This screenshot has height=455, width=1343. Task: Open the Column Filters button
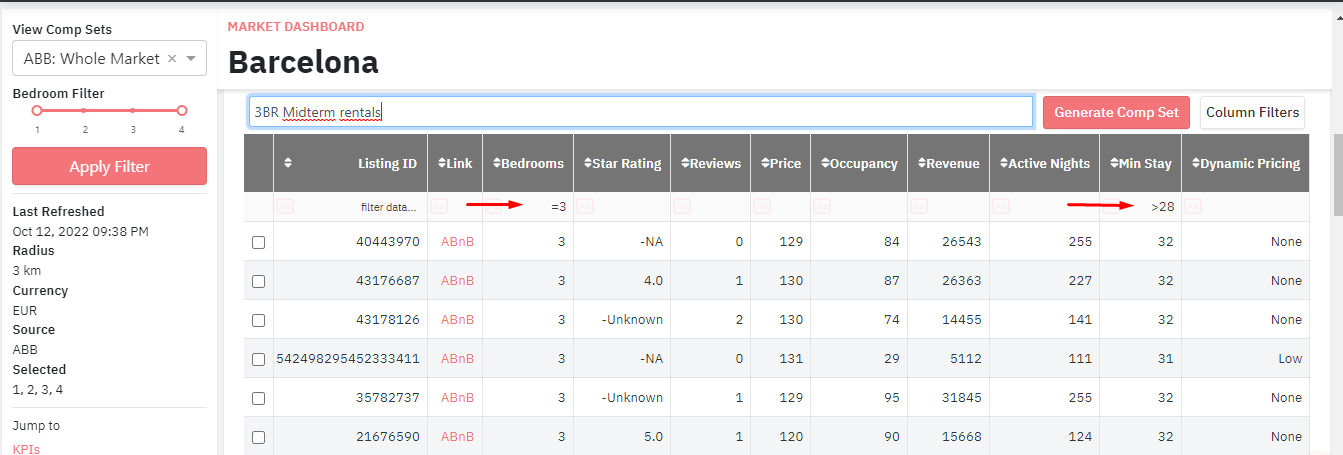point(1252,112)
